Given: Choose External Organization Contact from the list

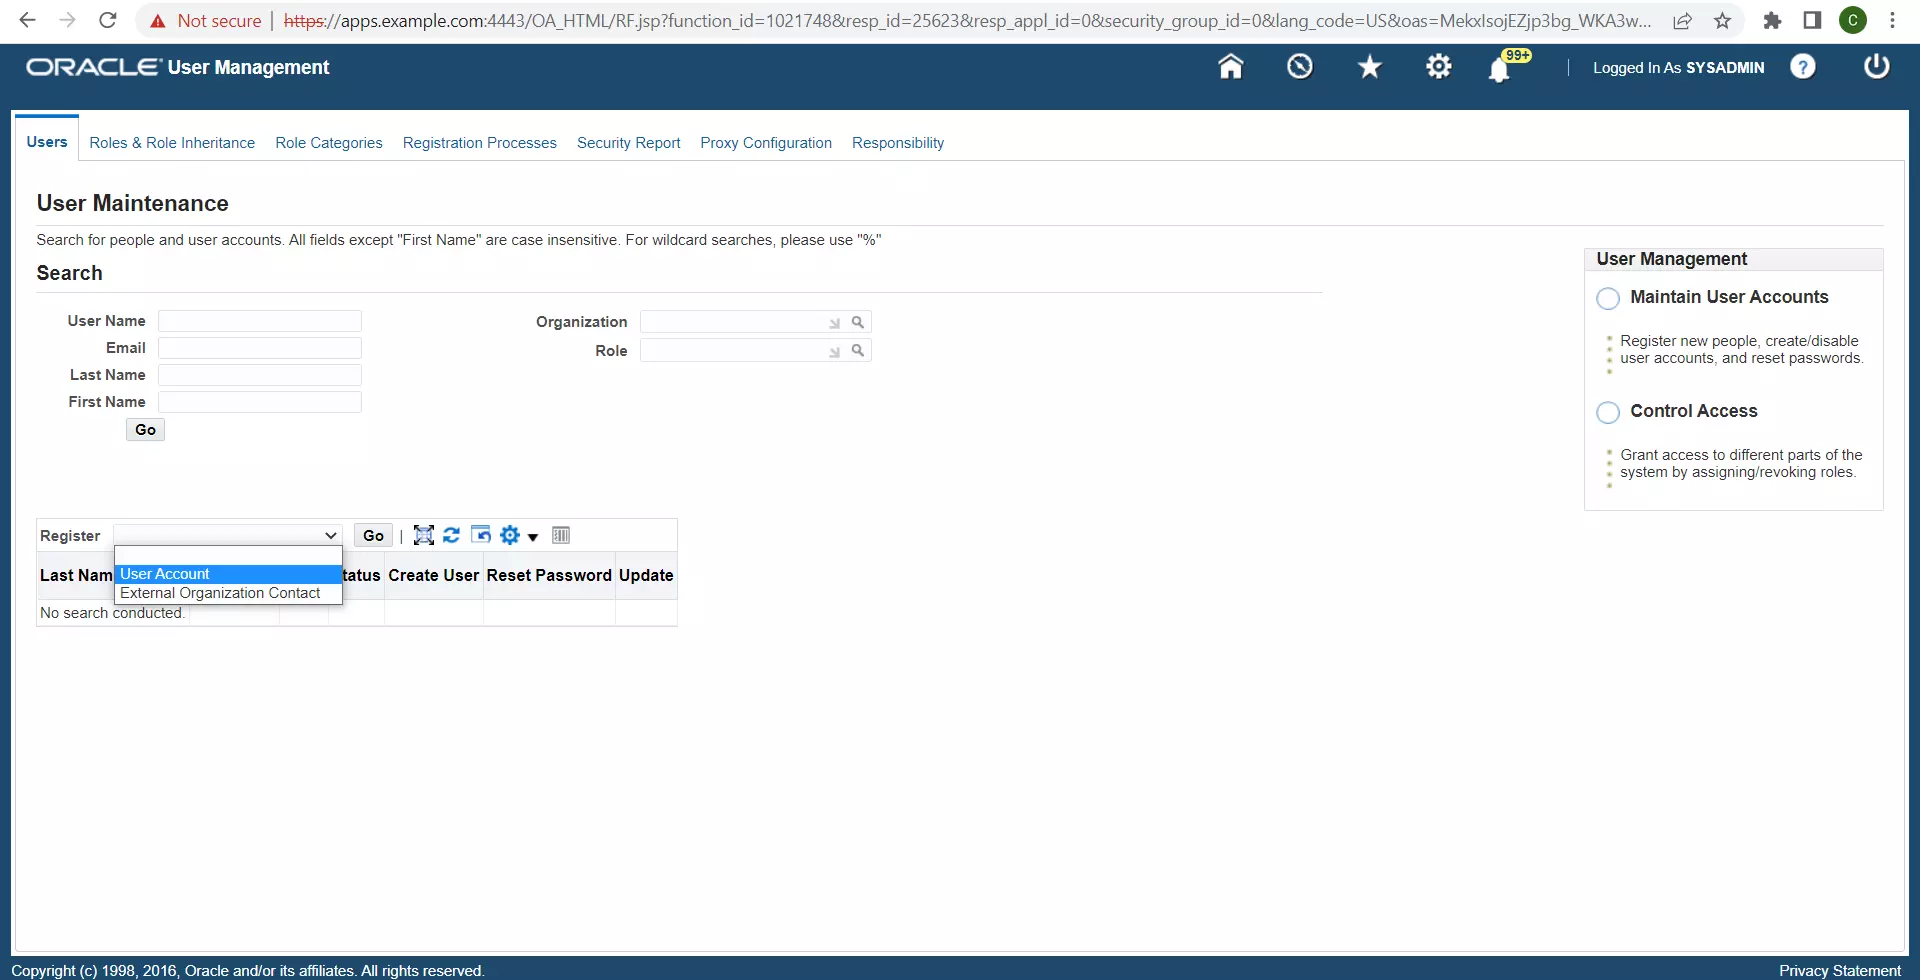Looking at the screenshot, I should point(221,592).
